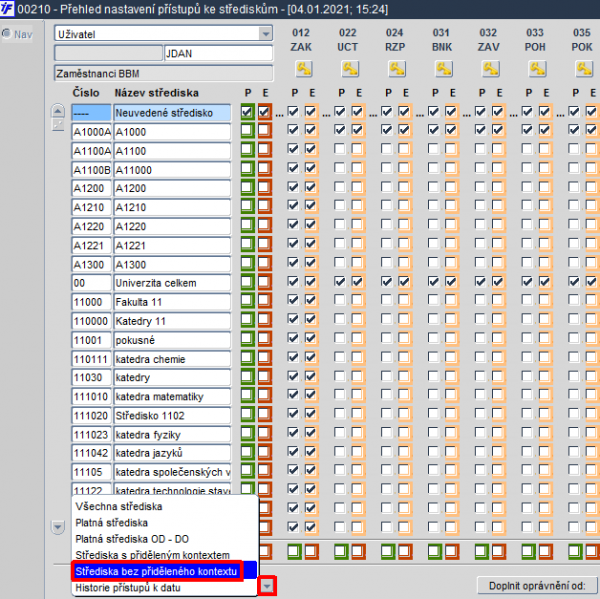
Task: Click green bulk P box under 031 BNK column
Action: pyautogui.click(x=435, y=552)
